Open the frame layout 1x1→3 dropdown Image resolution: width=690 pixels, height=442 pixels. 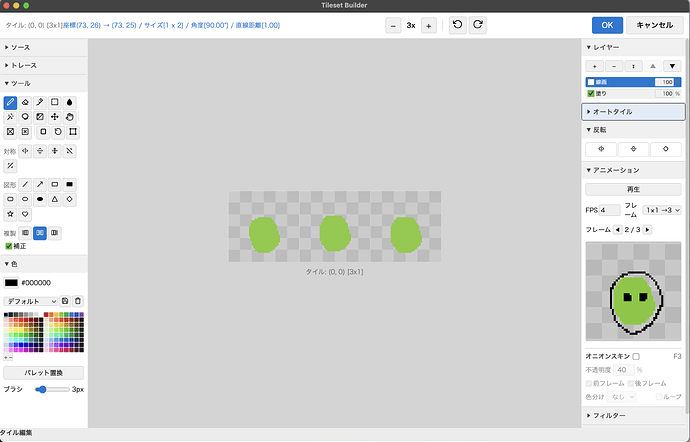[662, 210]
